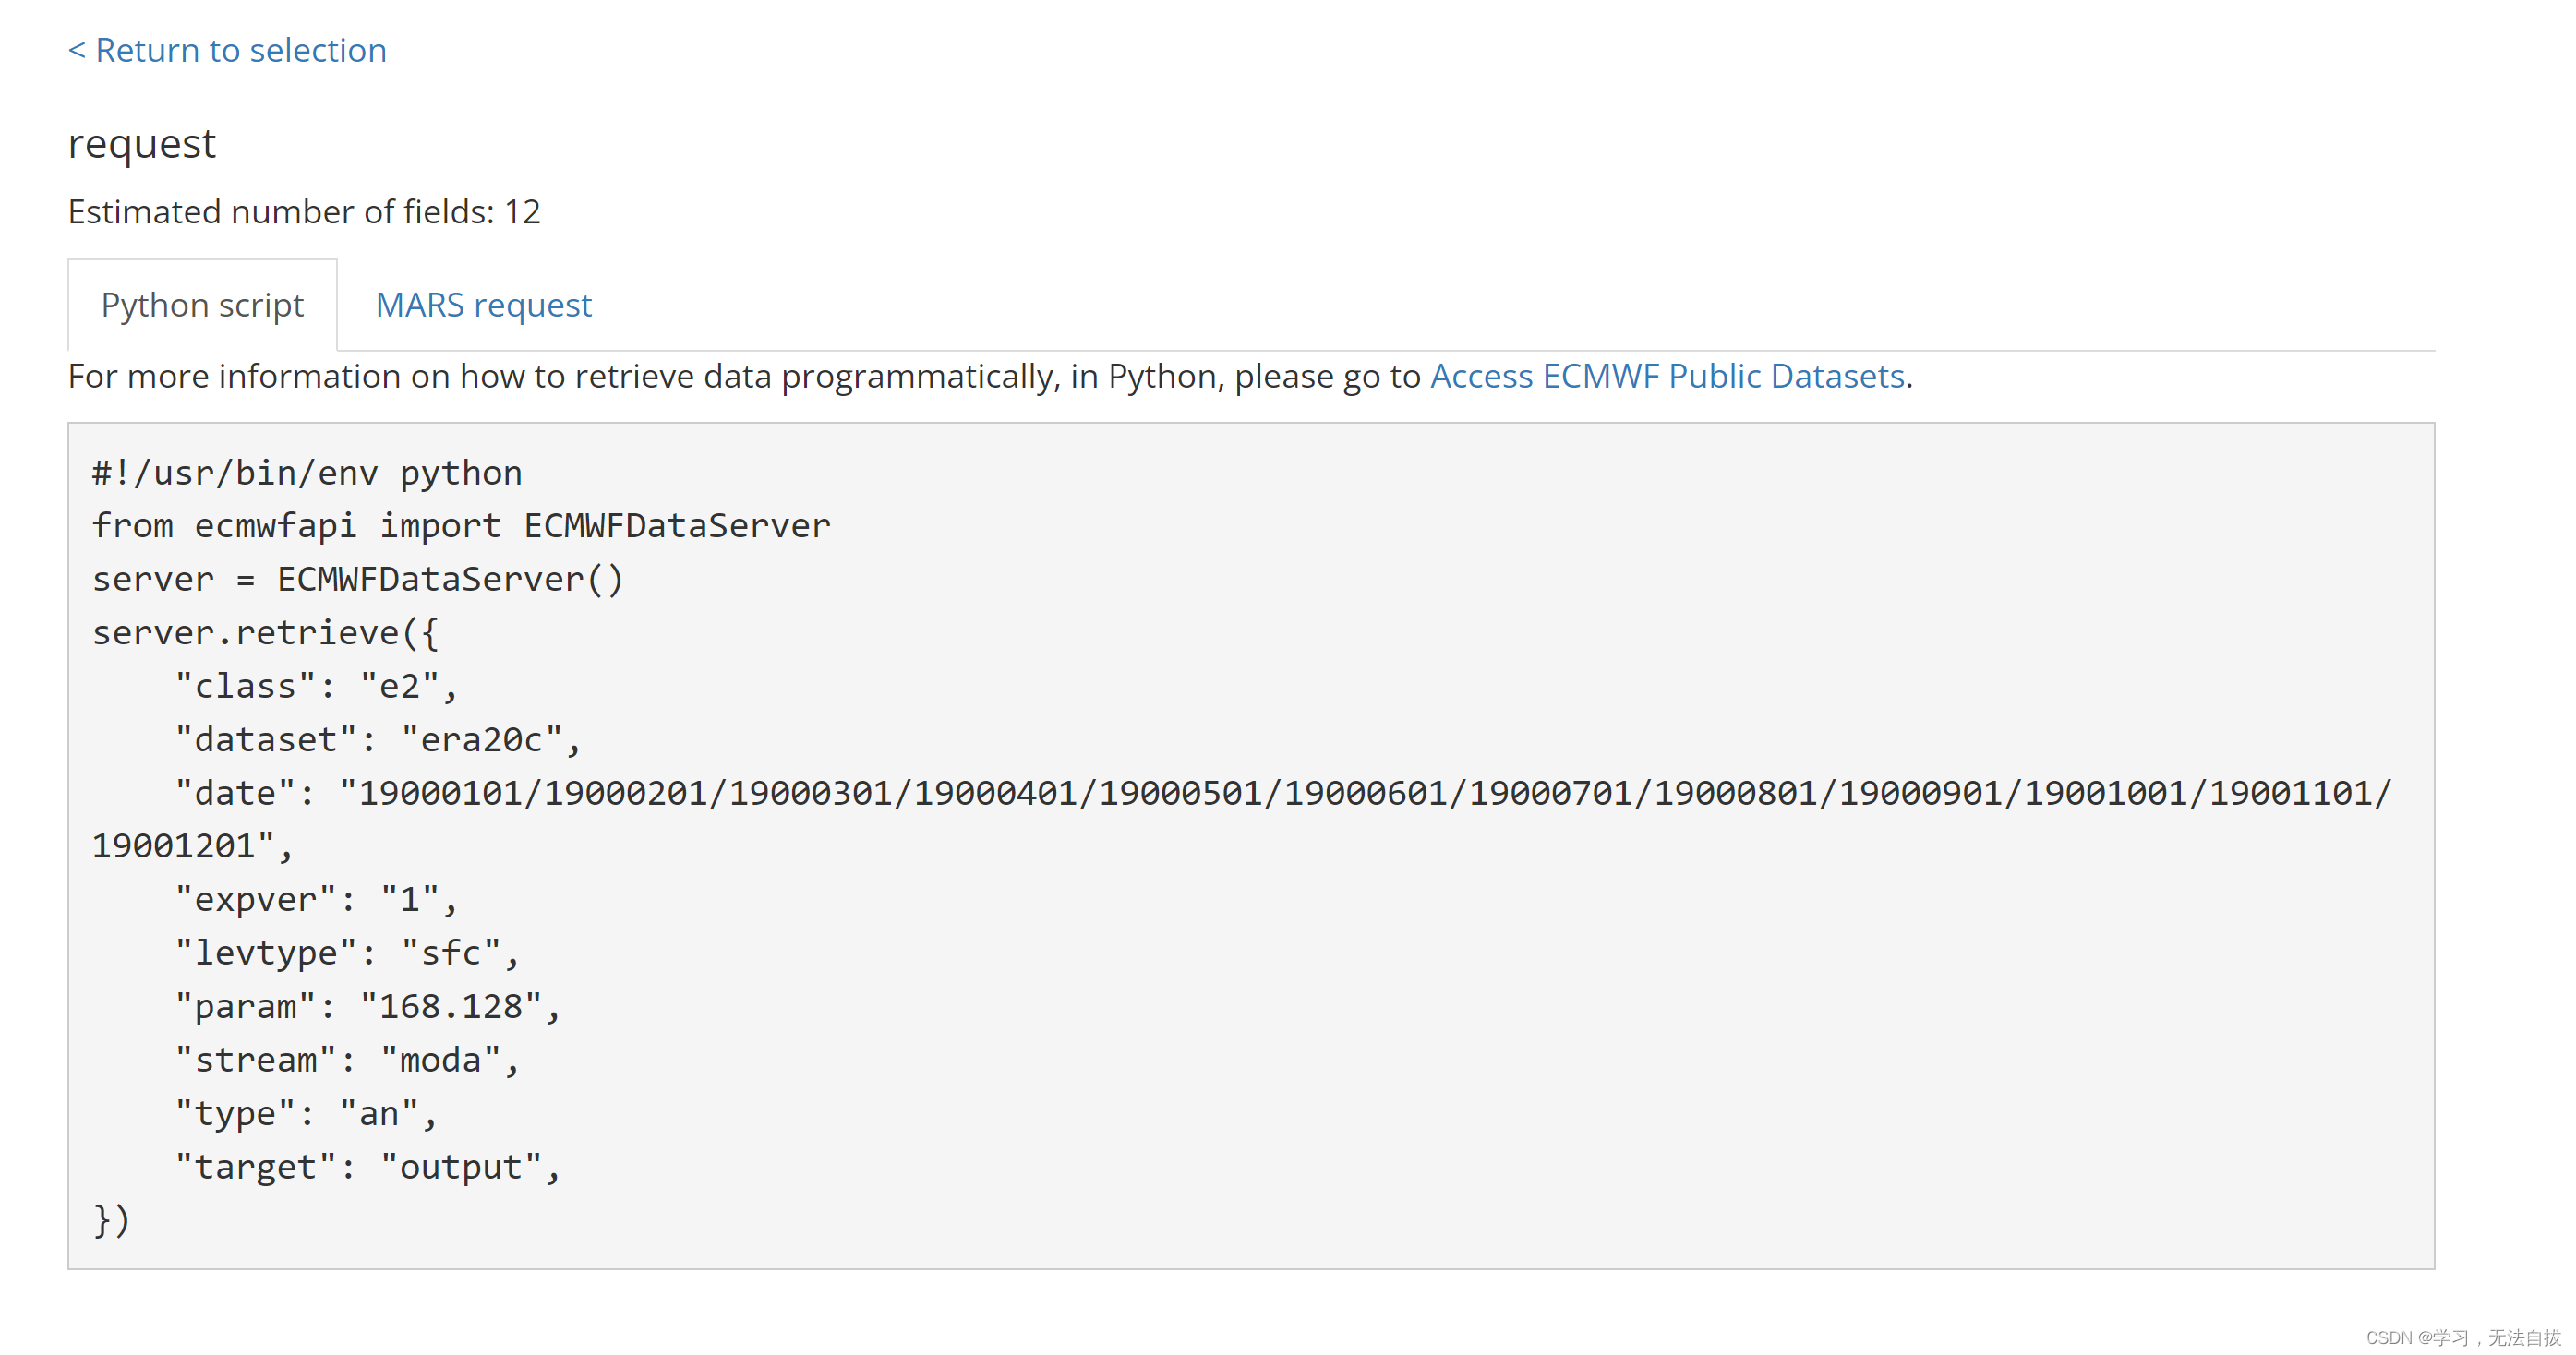Screen dimensions: 2576x1355
Task: Click the closing '})' code line
Action: (x=111, y=1221)
